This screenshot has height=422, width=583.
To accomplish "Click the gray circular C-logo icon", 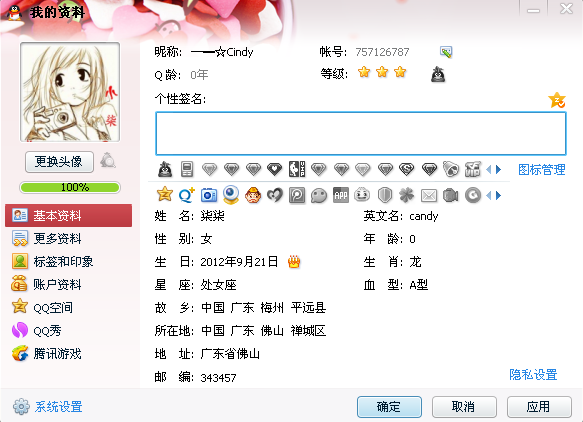I will tap(473, 195).
